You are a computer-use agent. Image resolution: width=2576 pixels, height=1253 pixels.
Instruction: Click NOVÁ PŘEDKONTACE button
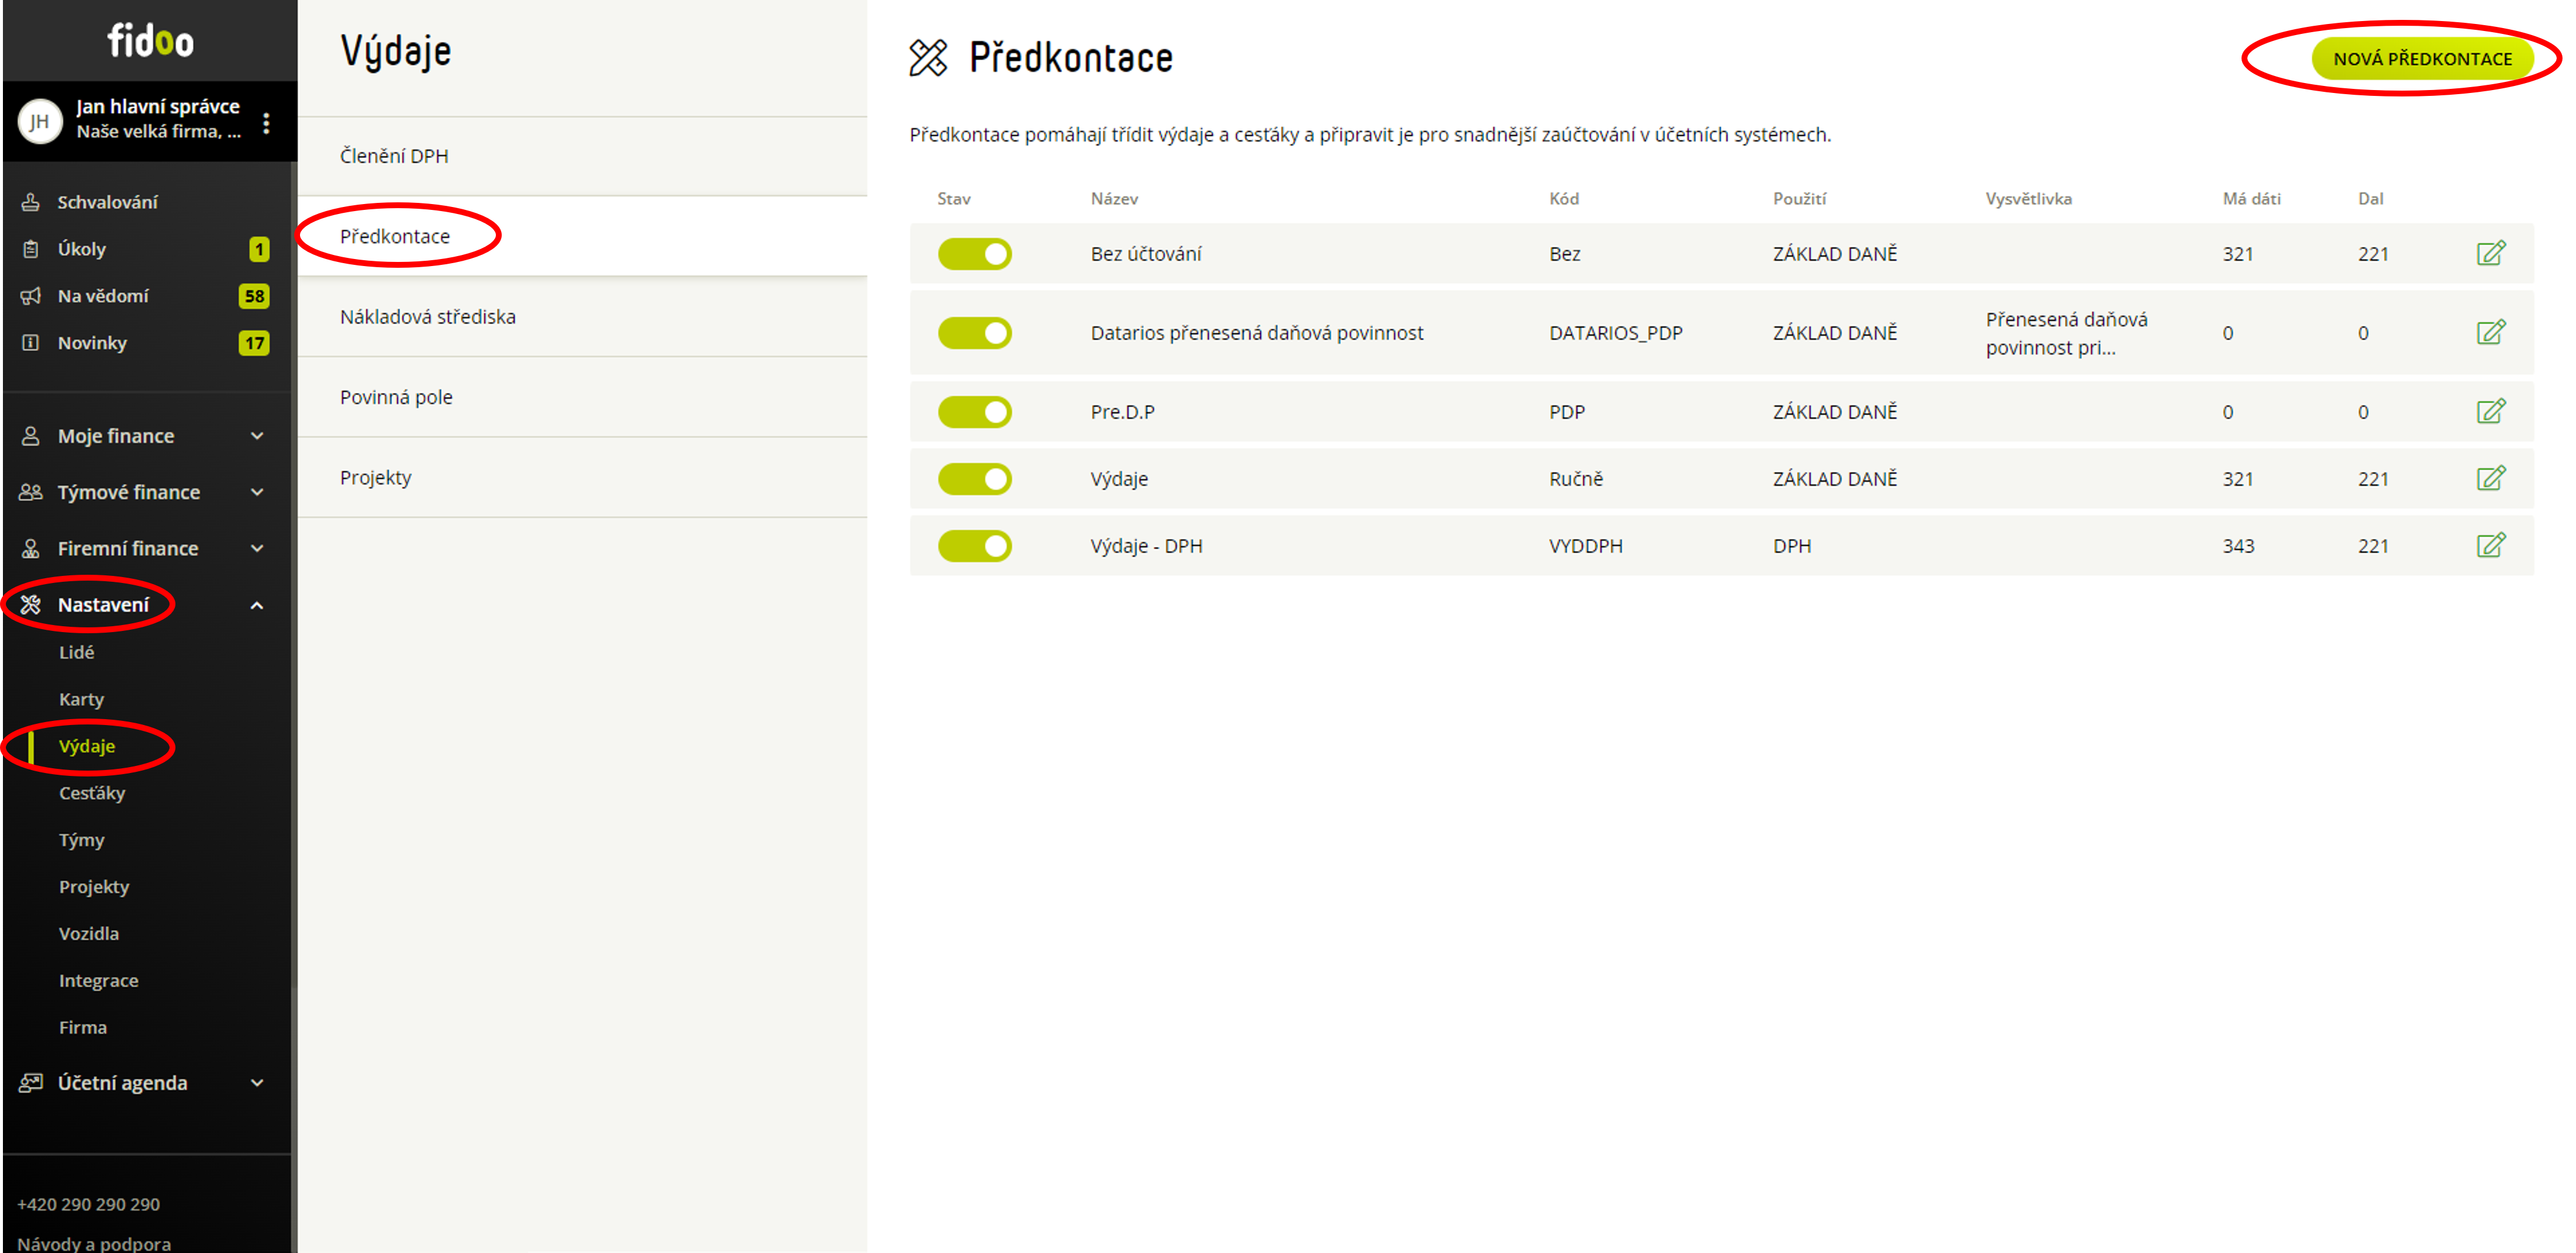(2422, 59)
